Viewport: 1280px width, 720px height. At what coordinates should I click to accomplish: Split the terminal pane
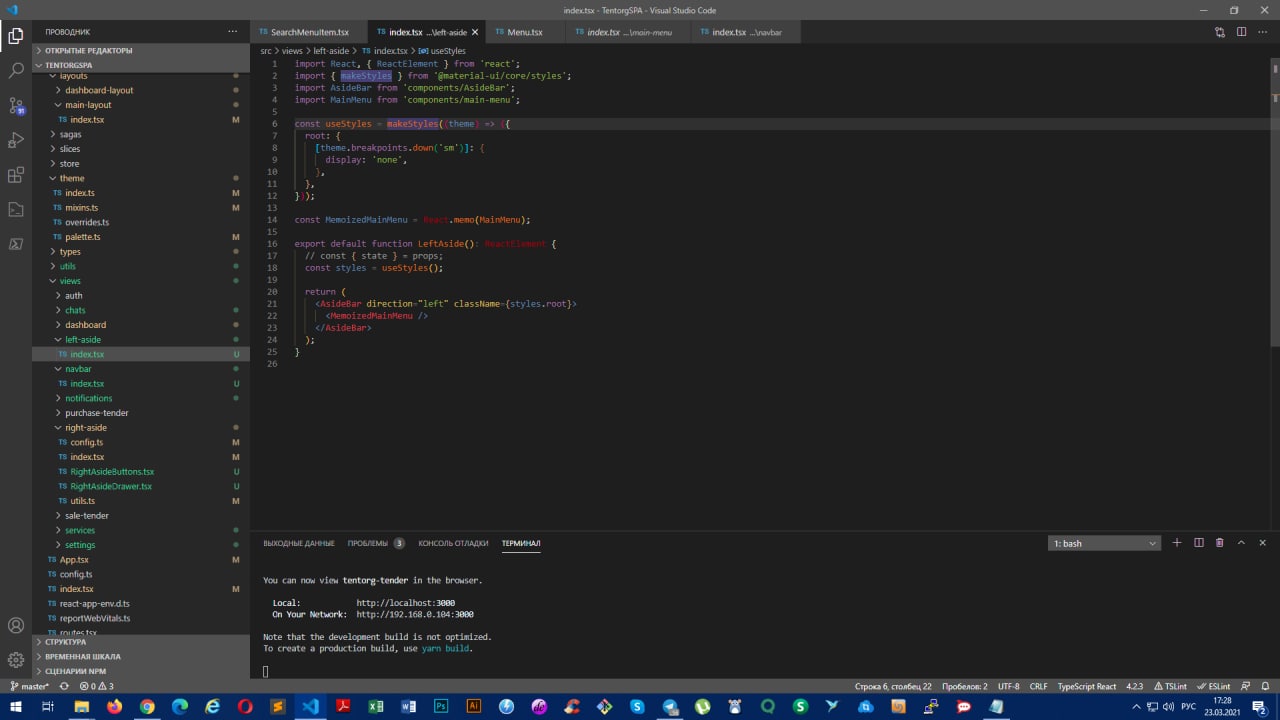(x=1198, y=543)
